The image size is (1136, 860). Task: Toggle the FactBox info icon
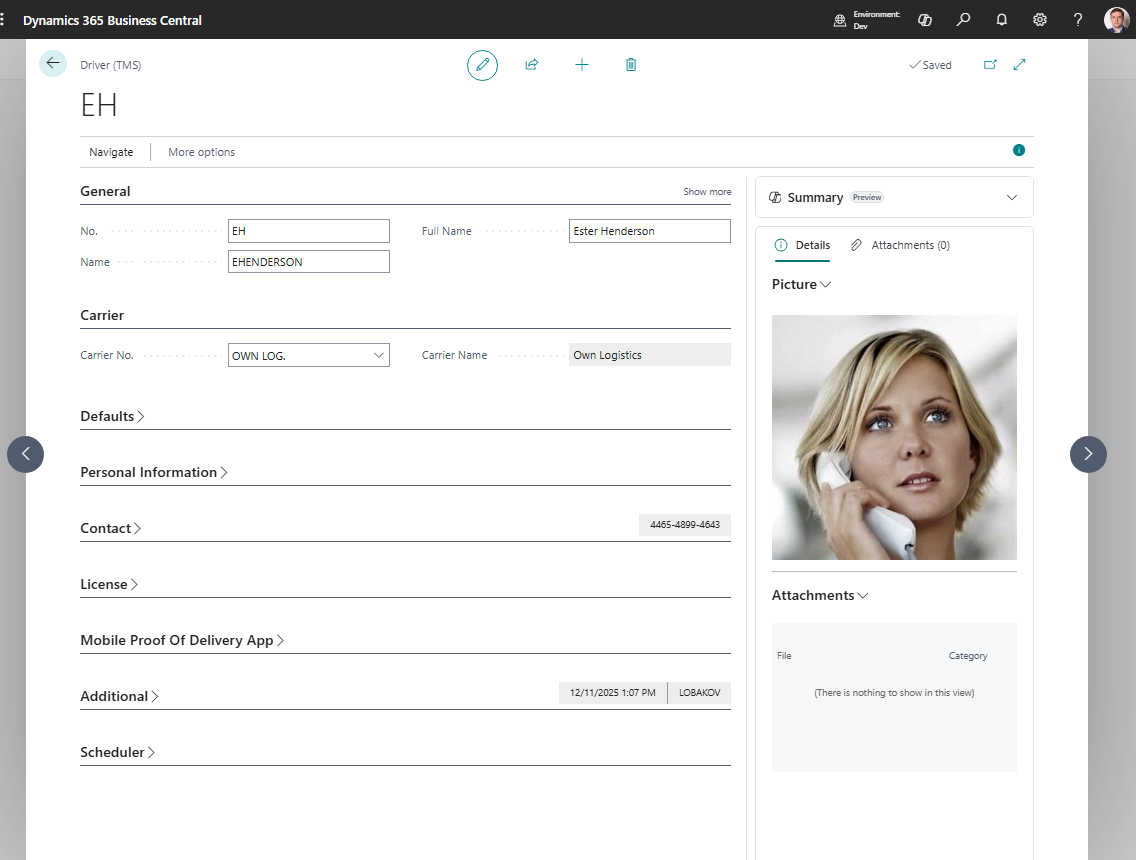tap(1019, 150)
